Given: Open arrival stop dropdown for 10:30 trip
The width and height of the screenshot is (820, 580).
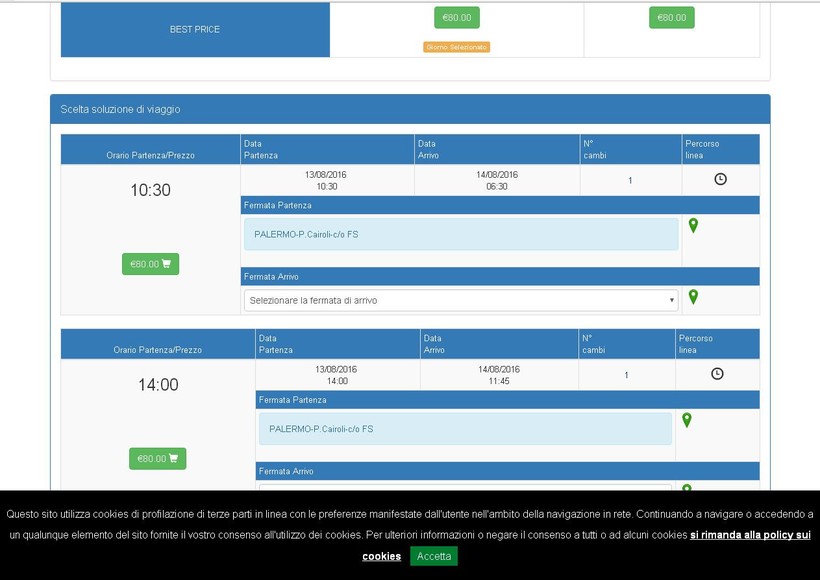Looking at the screenshot, I should 461,300.
